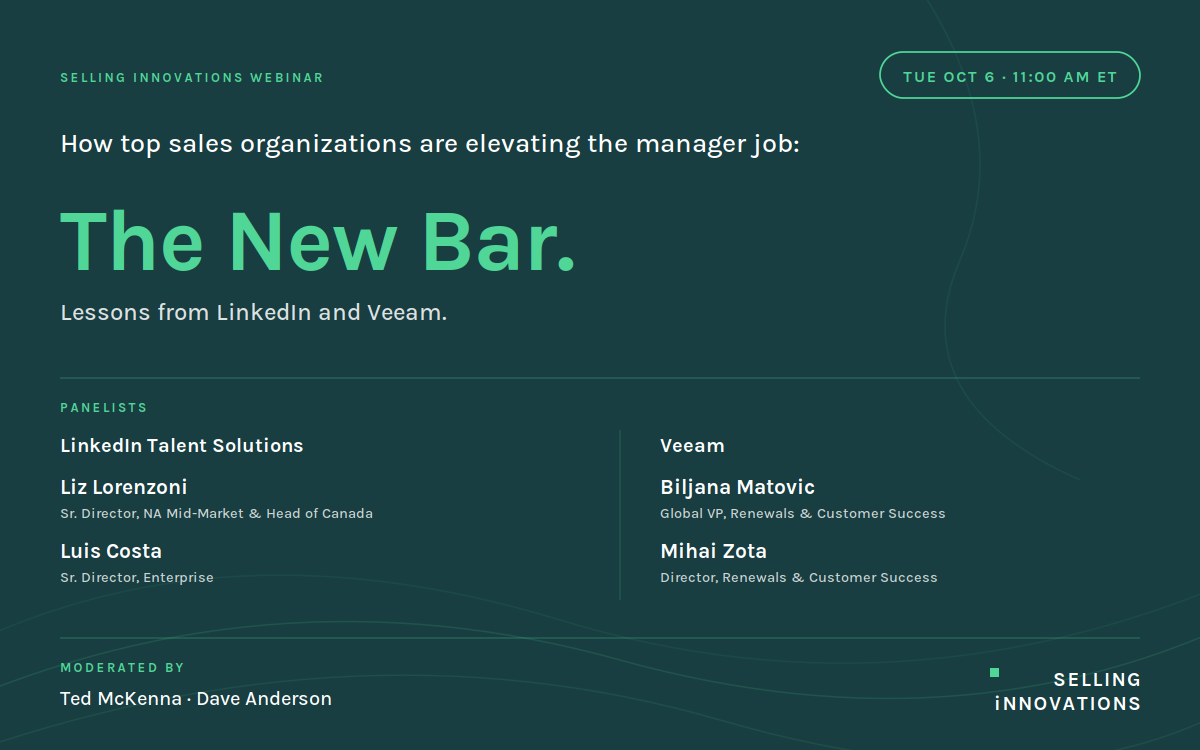
Task: Click 'Sr. Director, Enterprise' title
Action: [137, 577]
